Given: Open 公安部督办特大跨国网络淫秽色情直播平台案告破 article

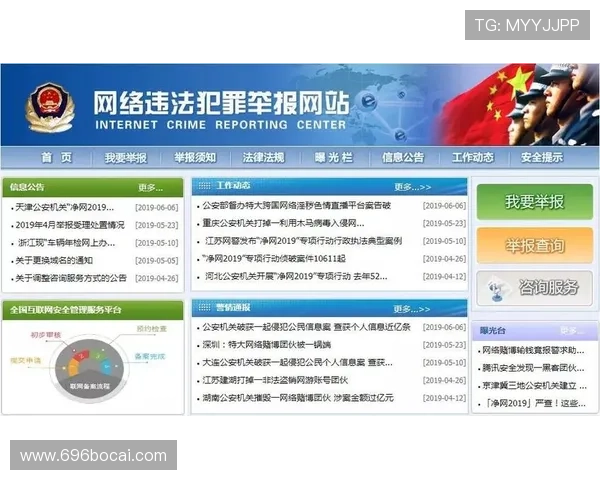Looking at the screenshot, I should tap(297, 206).
